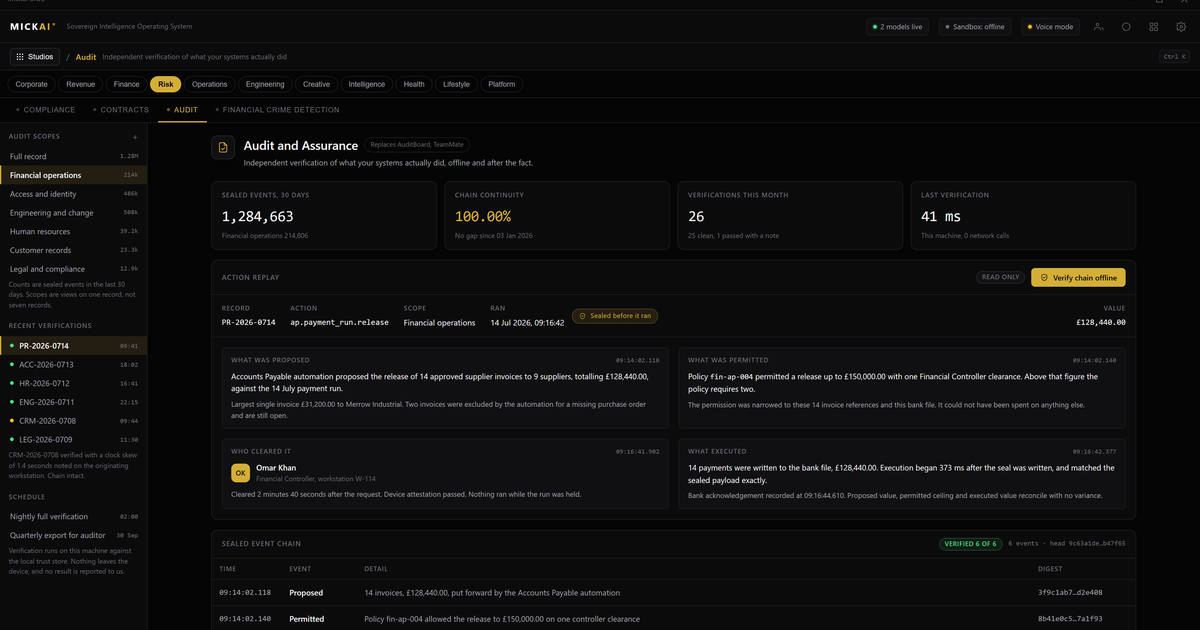Open the settings gear icon
1200x630 pixels.
click(1182, 27)
